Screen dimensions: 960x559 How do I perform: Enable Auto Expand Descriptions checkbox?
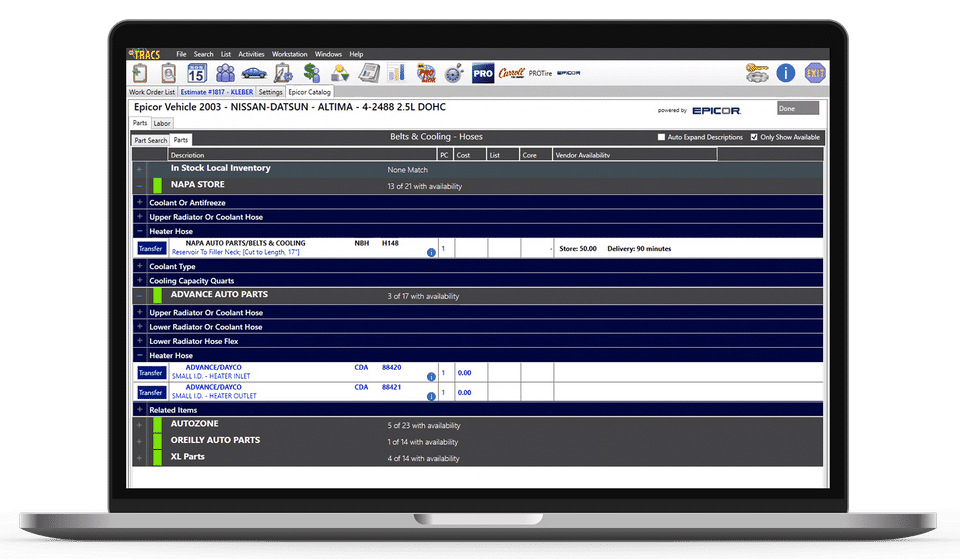pos(661,137)
